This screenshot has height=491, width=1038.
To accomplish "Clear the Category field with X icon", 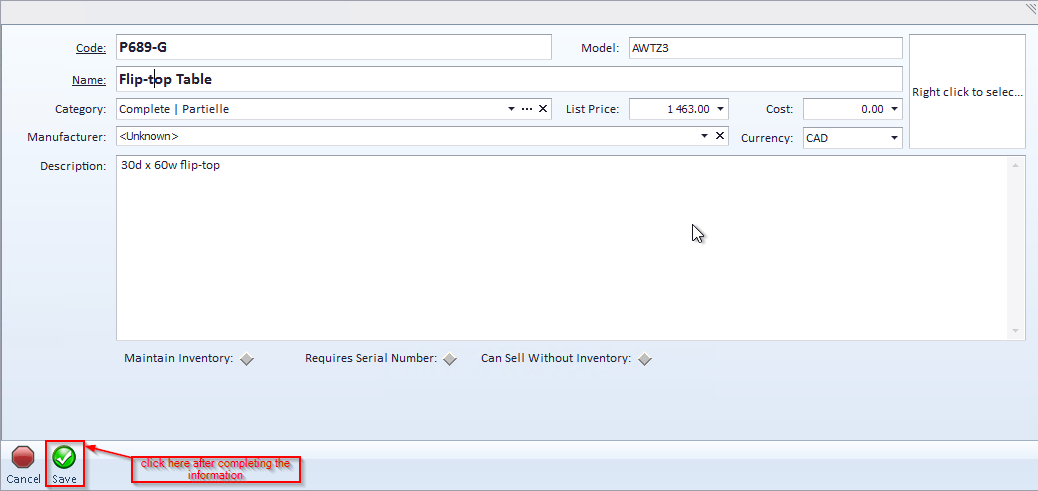I will point(543,109).
